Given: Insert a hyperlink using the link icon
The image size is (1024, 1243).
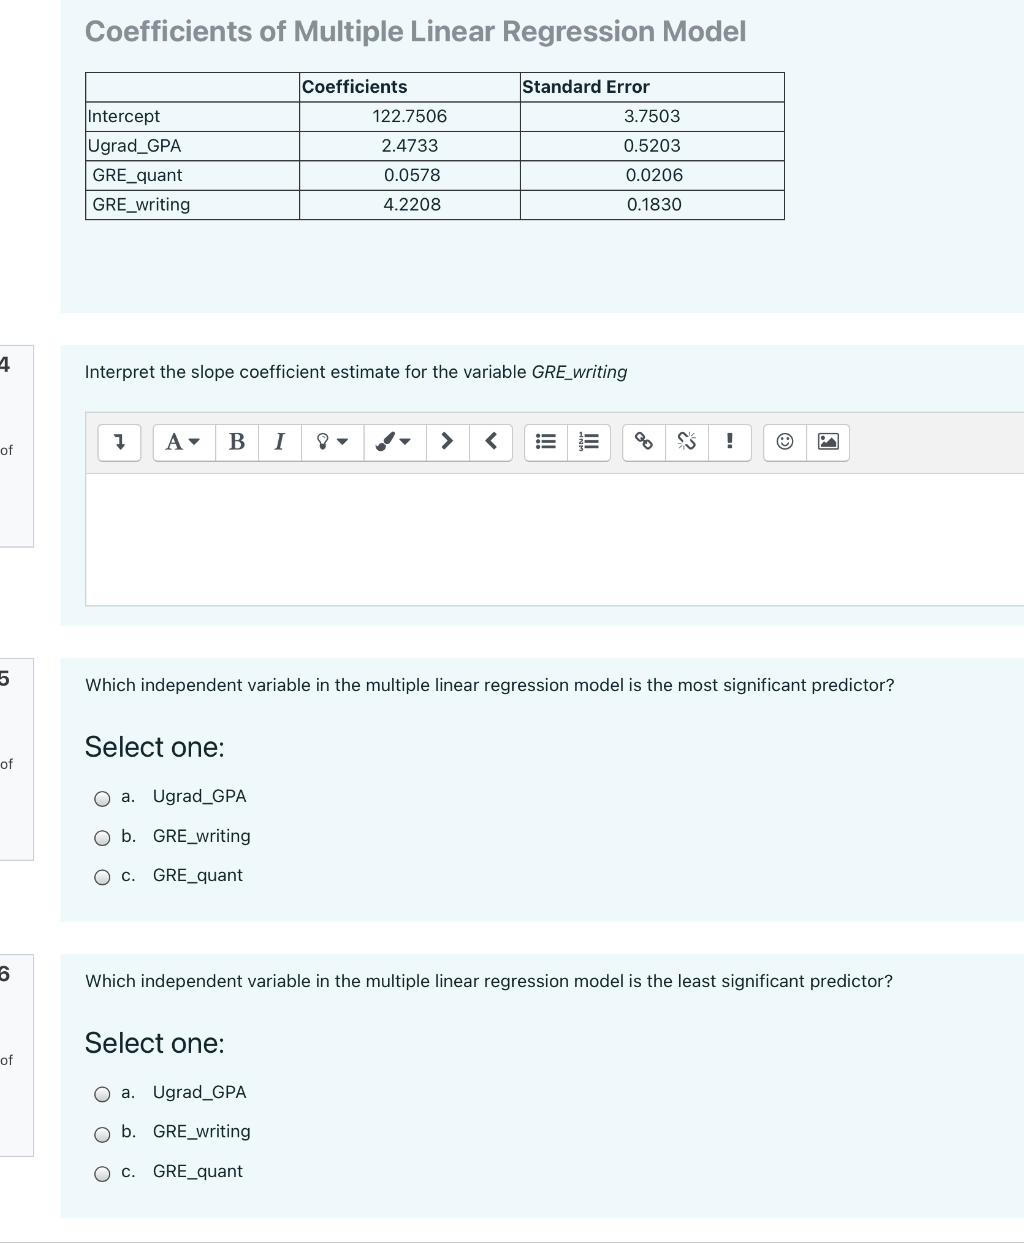Looking at the screenshot, I should 643,442.
